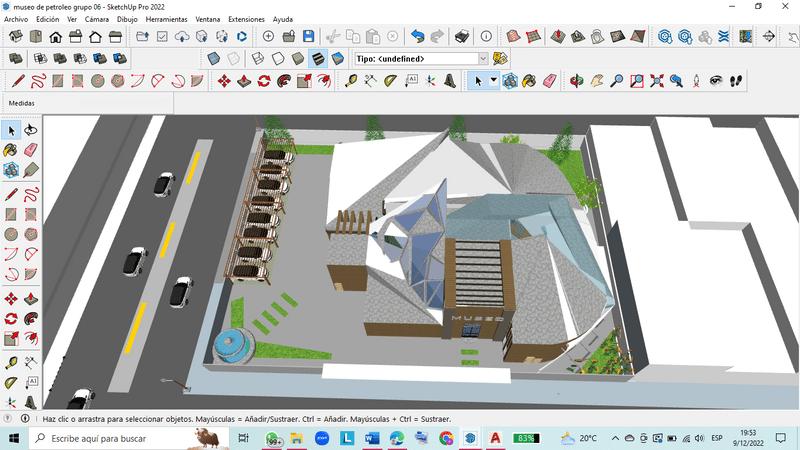
Task: Open the Extensiones menu
Action: coord(246,19)
